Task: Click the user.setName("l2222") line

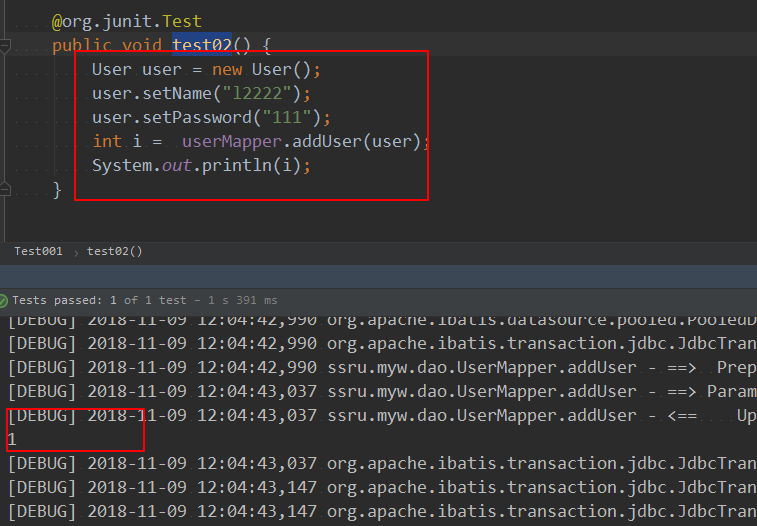Action: (x=201, y=94)
